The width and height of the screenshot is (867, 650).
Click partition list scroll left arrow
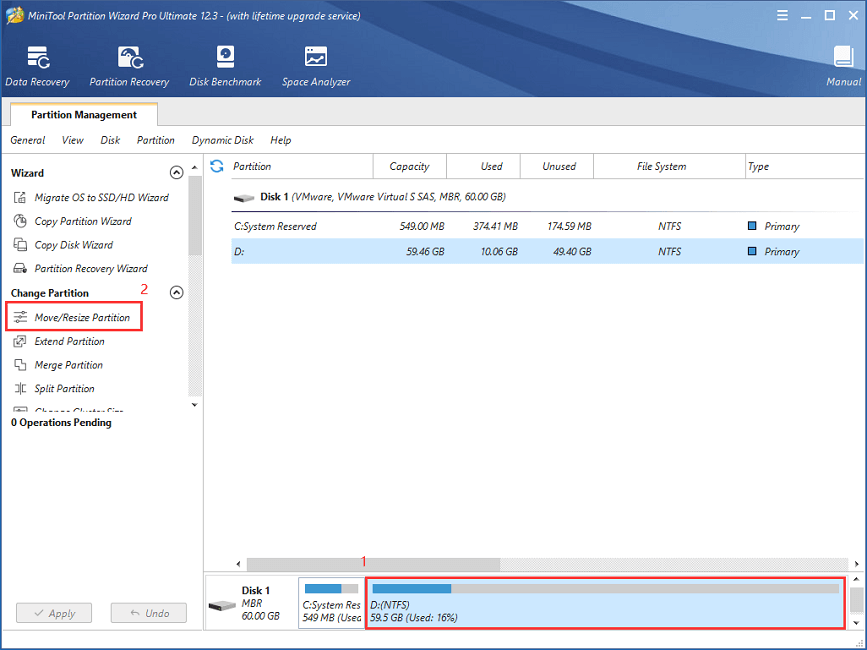[238, 564]
